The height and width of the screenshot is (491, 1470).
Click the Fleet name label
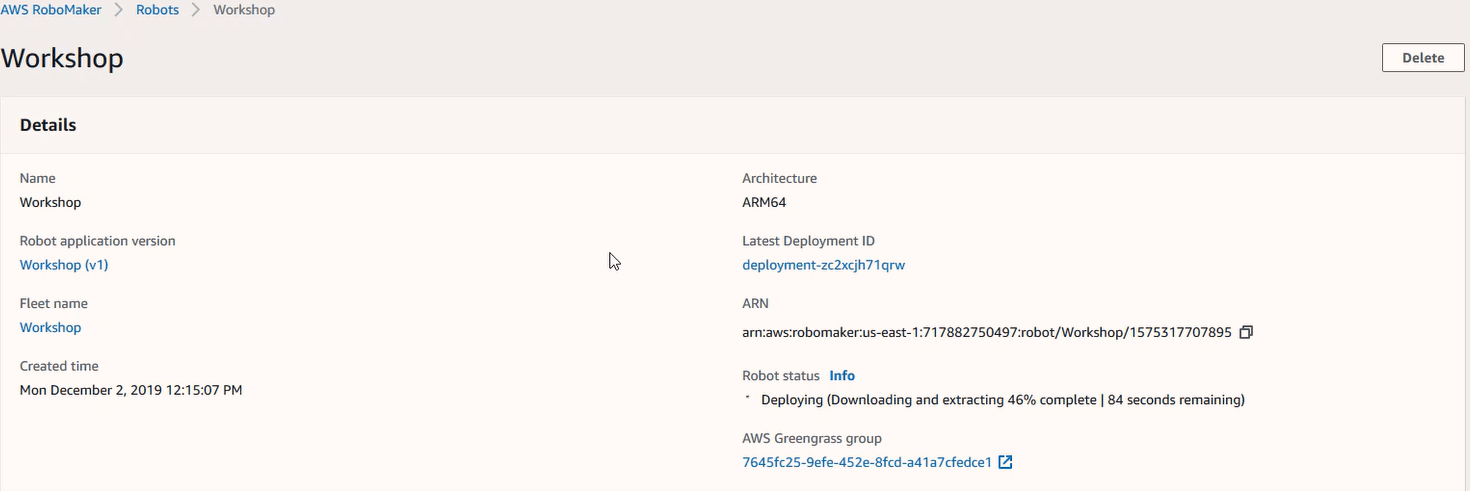pos(54,303)
